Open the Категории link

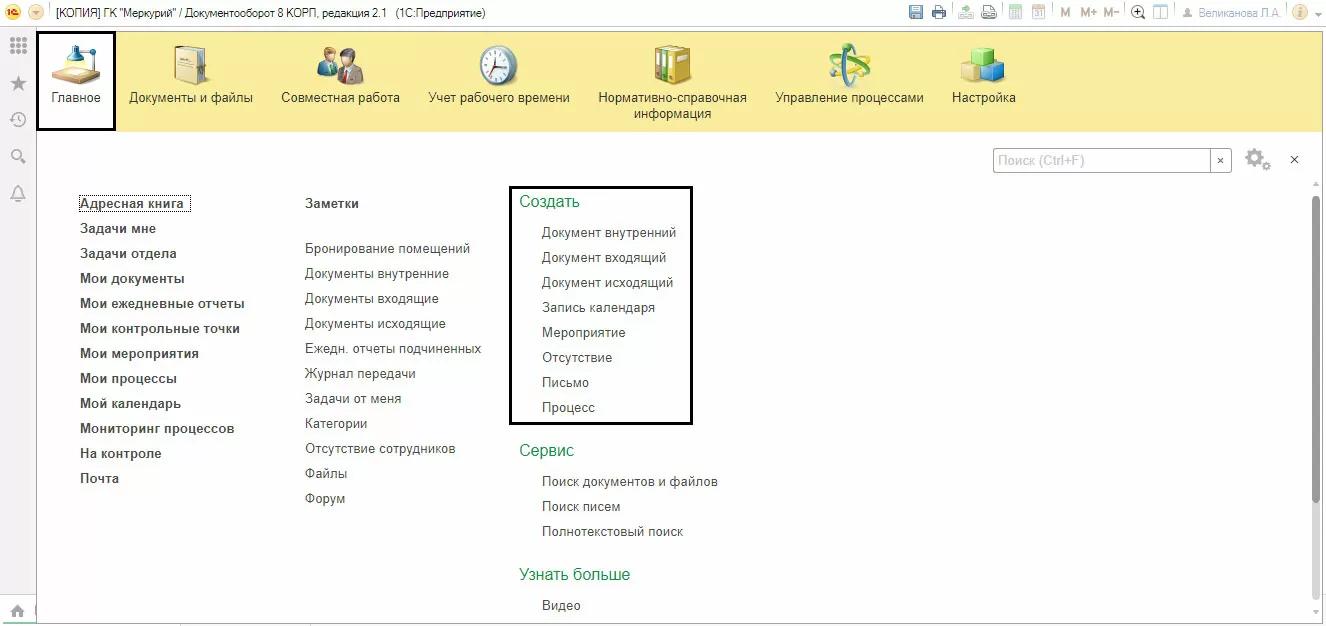click(336, 424)
